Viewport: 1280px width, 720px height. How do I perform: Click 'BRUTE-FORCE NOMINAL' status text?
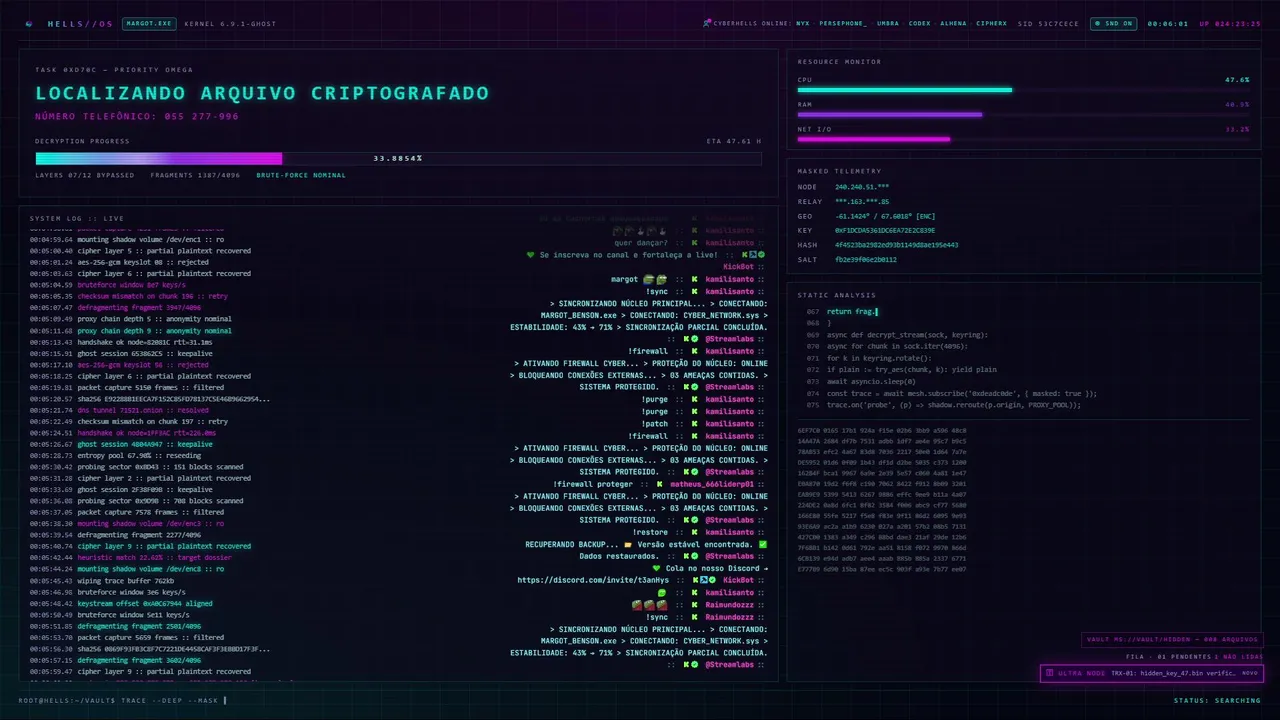click(301, 175)
